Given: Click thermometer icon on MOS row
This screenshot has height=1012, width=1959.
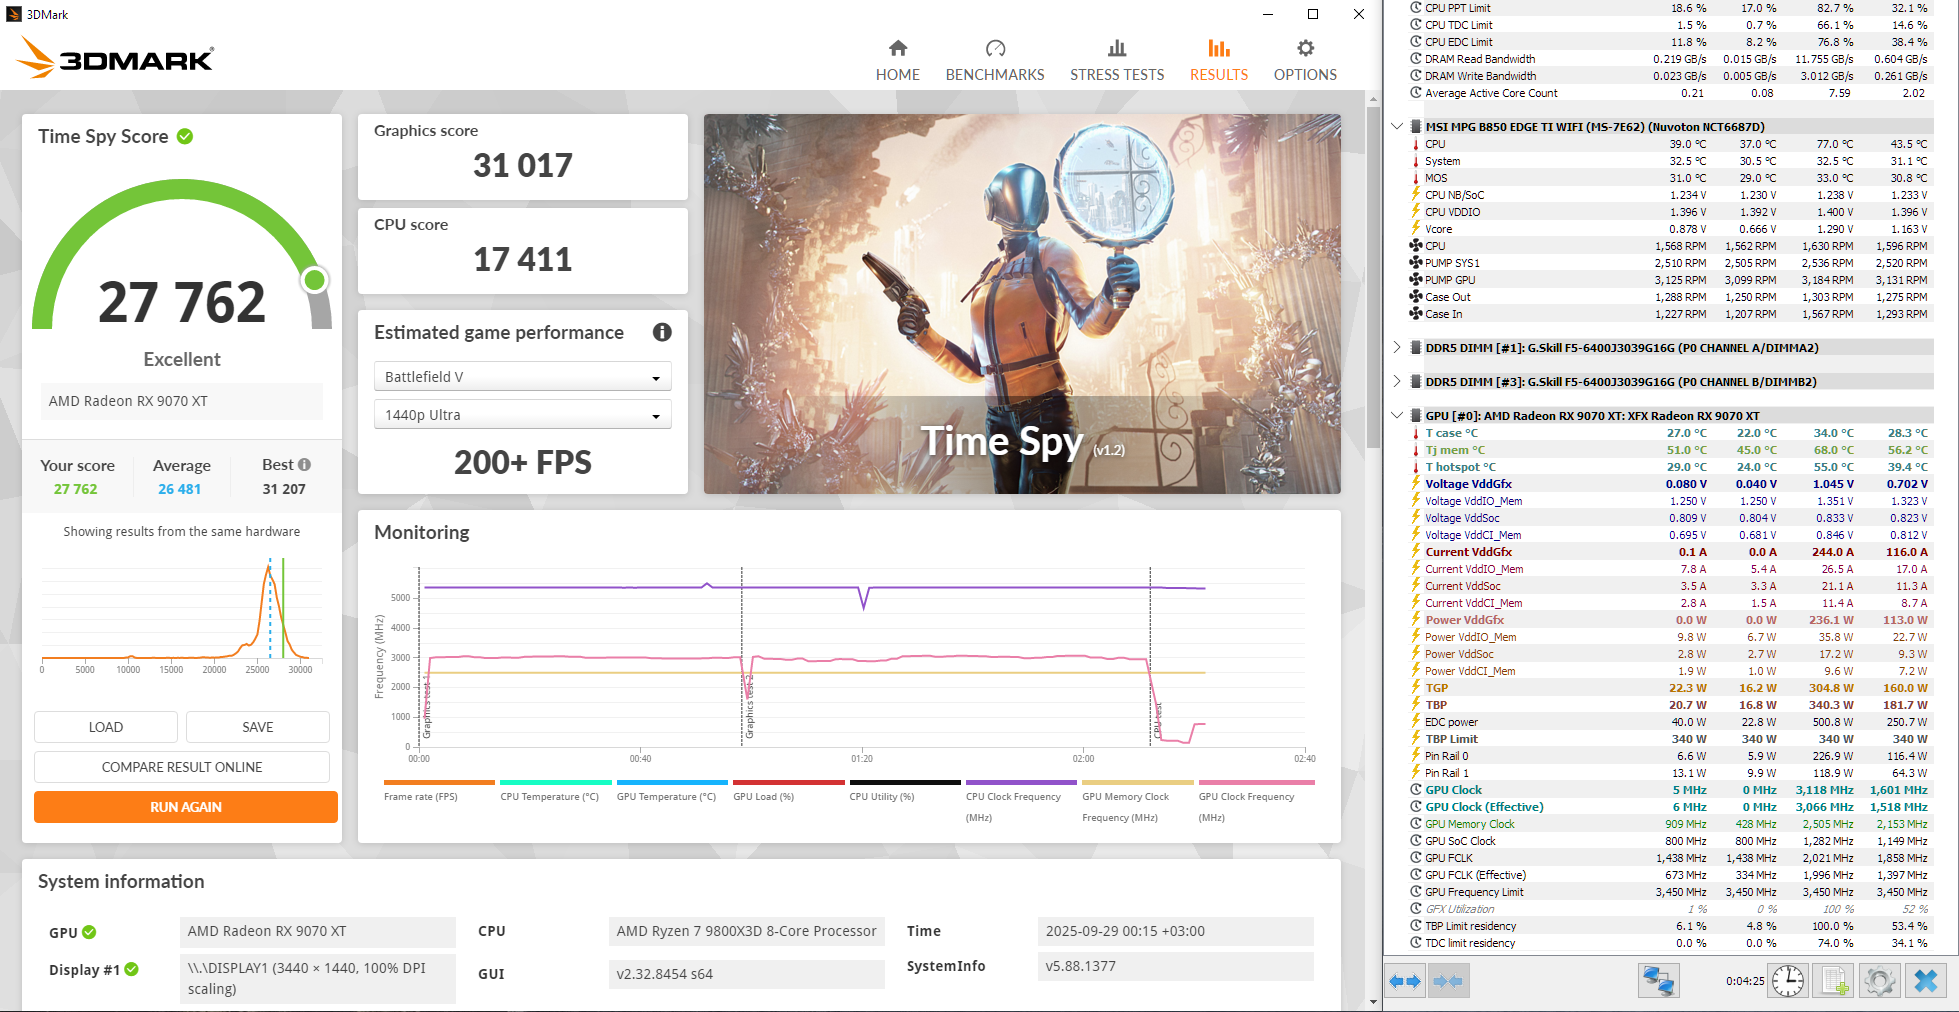Looking at the screenshot, I should [x=1416, y=178].
